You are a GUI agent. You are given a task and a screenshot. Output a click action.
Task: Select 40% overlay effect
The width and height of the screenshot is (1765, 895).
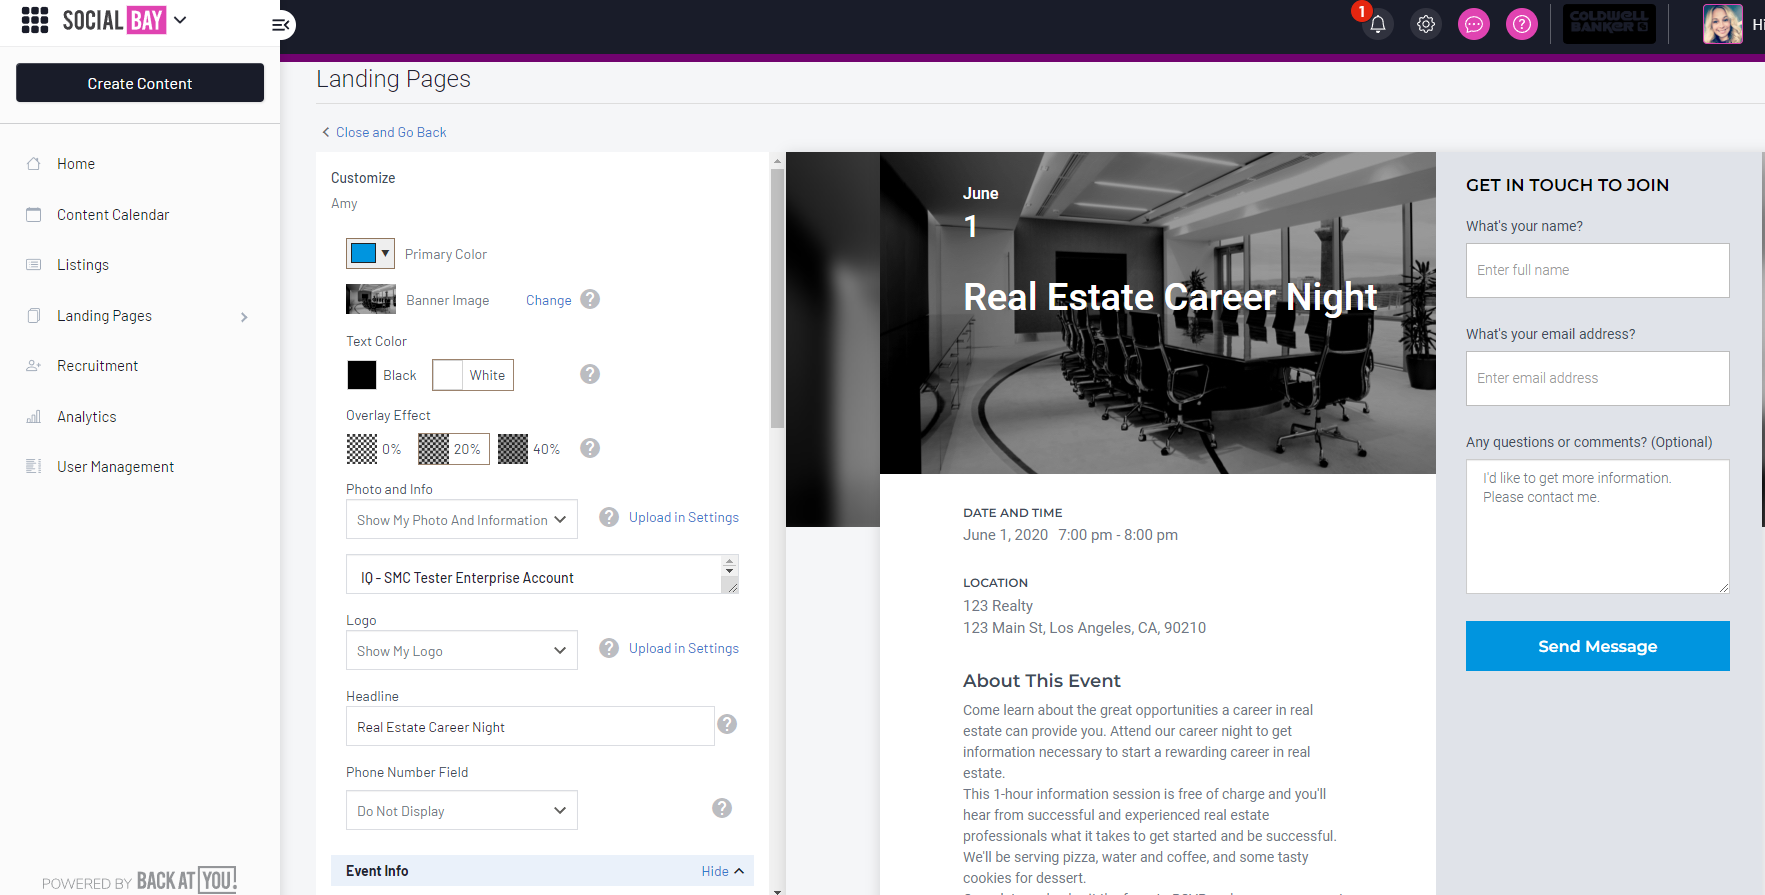click(x=529, y=449)
